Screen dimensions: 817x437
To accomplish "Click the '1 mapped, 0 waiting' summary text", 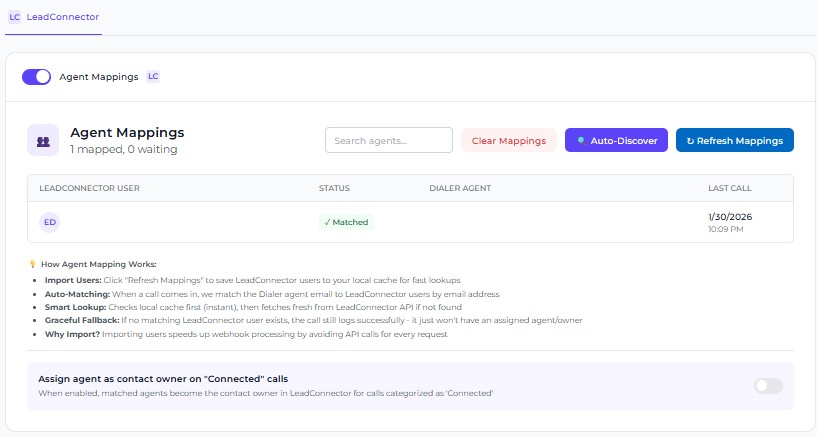I will (124, 149).
